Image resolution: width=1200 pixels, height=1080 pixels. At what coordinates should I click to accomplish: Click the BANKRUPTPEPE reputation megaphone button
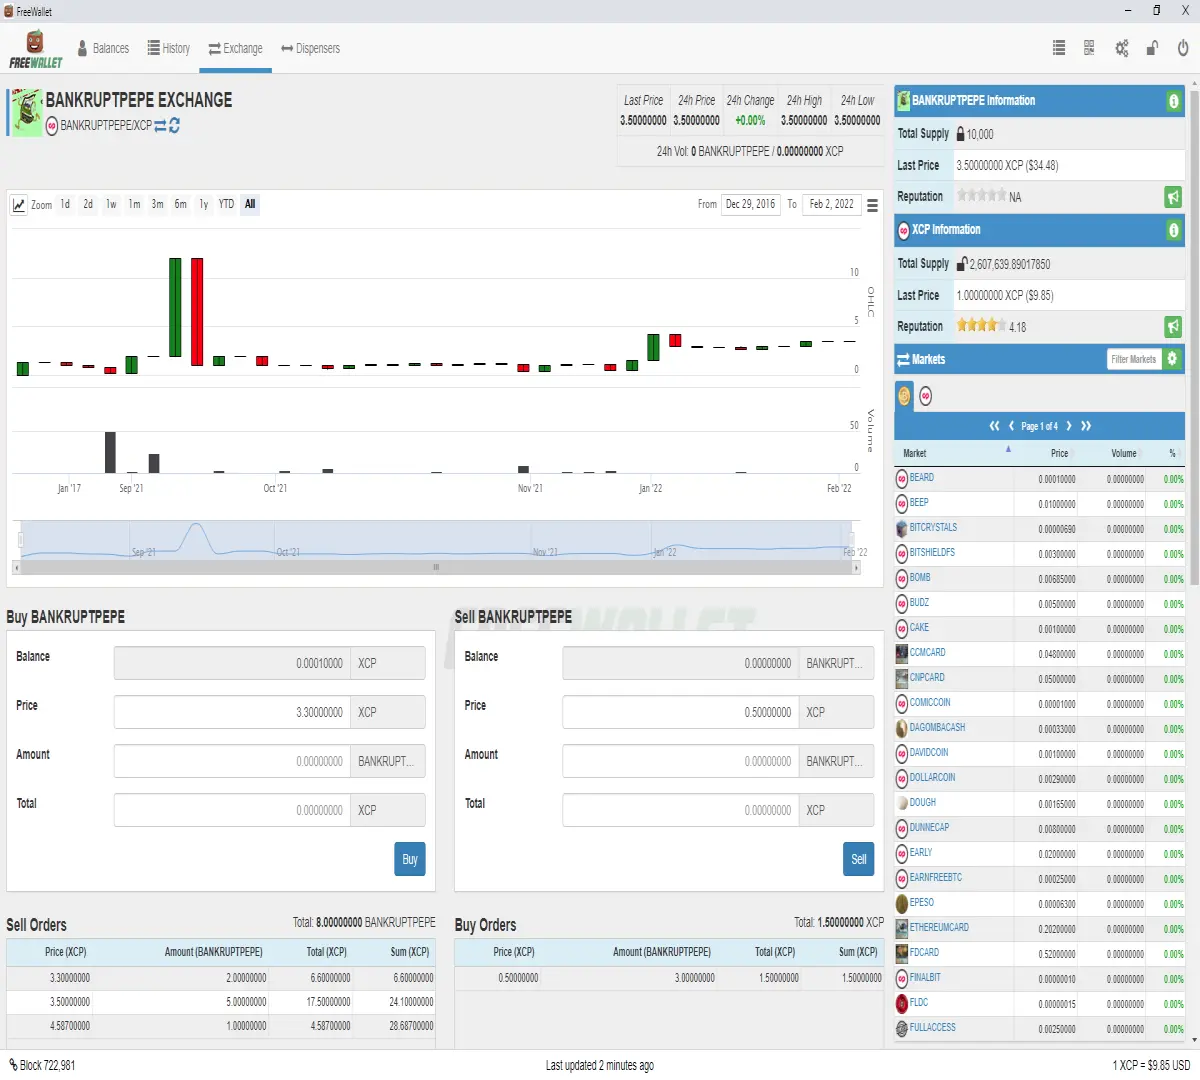click(x=1173, y=197)
